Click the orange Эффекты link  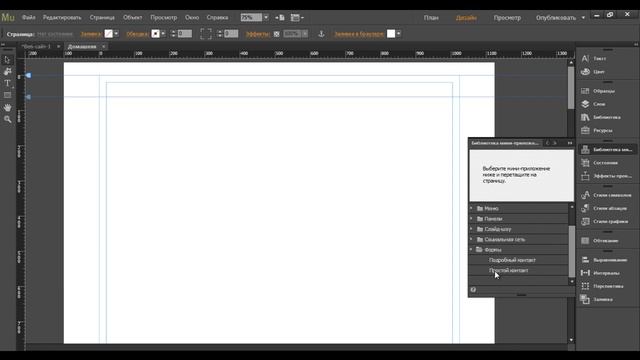tap(258, 34)
